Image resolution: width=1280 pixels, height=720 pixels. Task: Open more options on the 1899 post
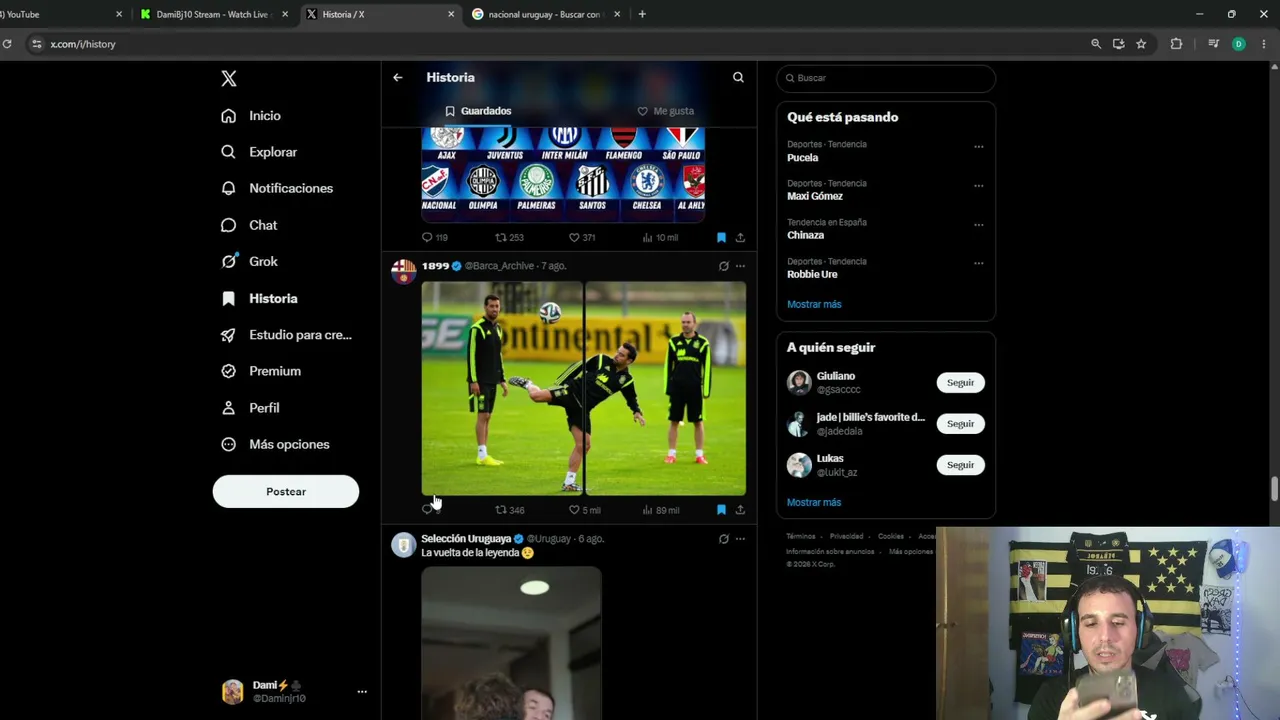pyautogui.click(x=740, y=266)
